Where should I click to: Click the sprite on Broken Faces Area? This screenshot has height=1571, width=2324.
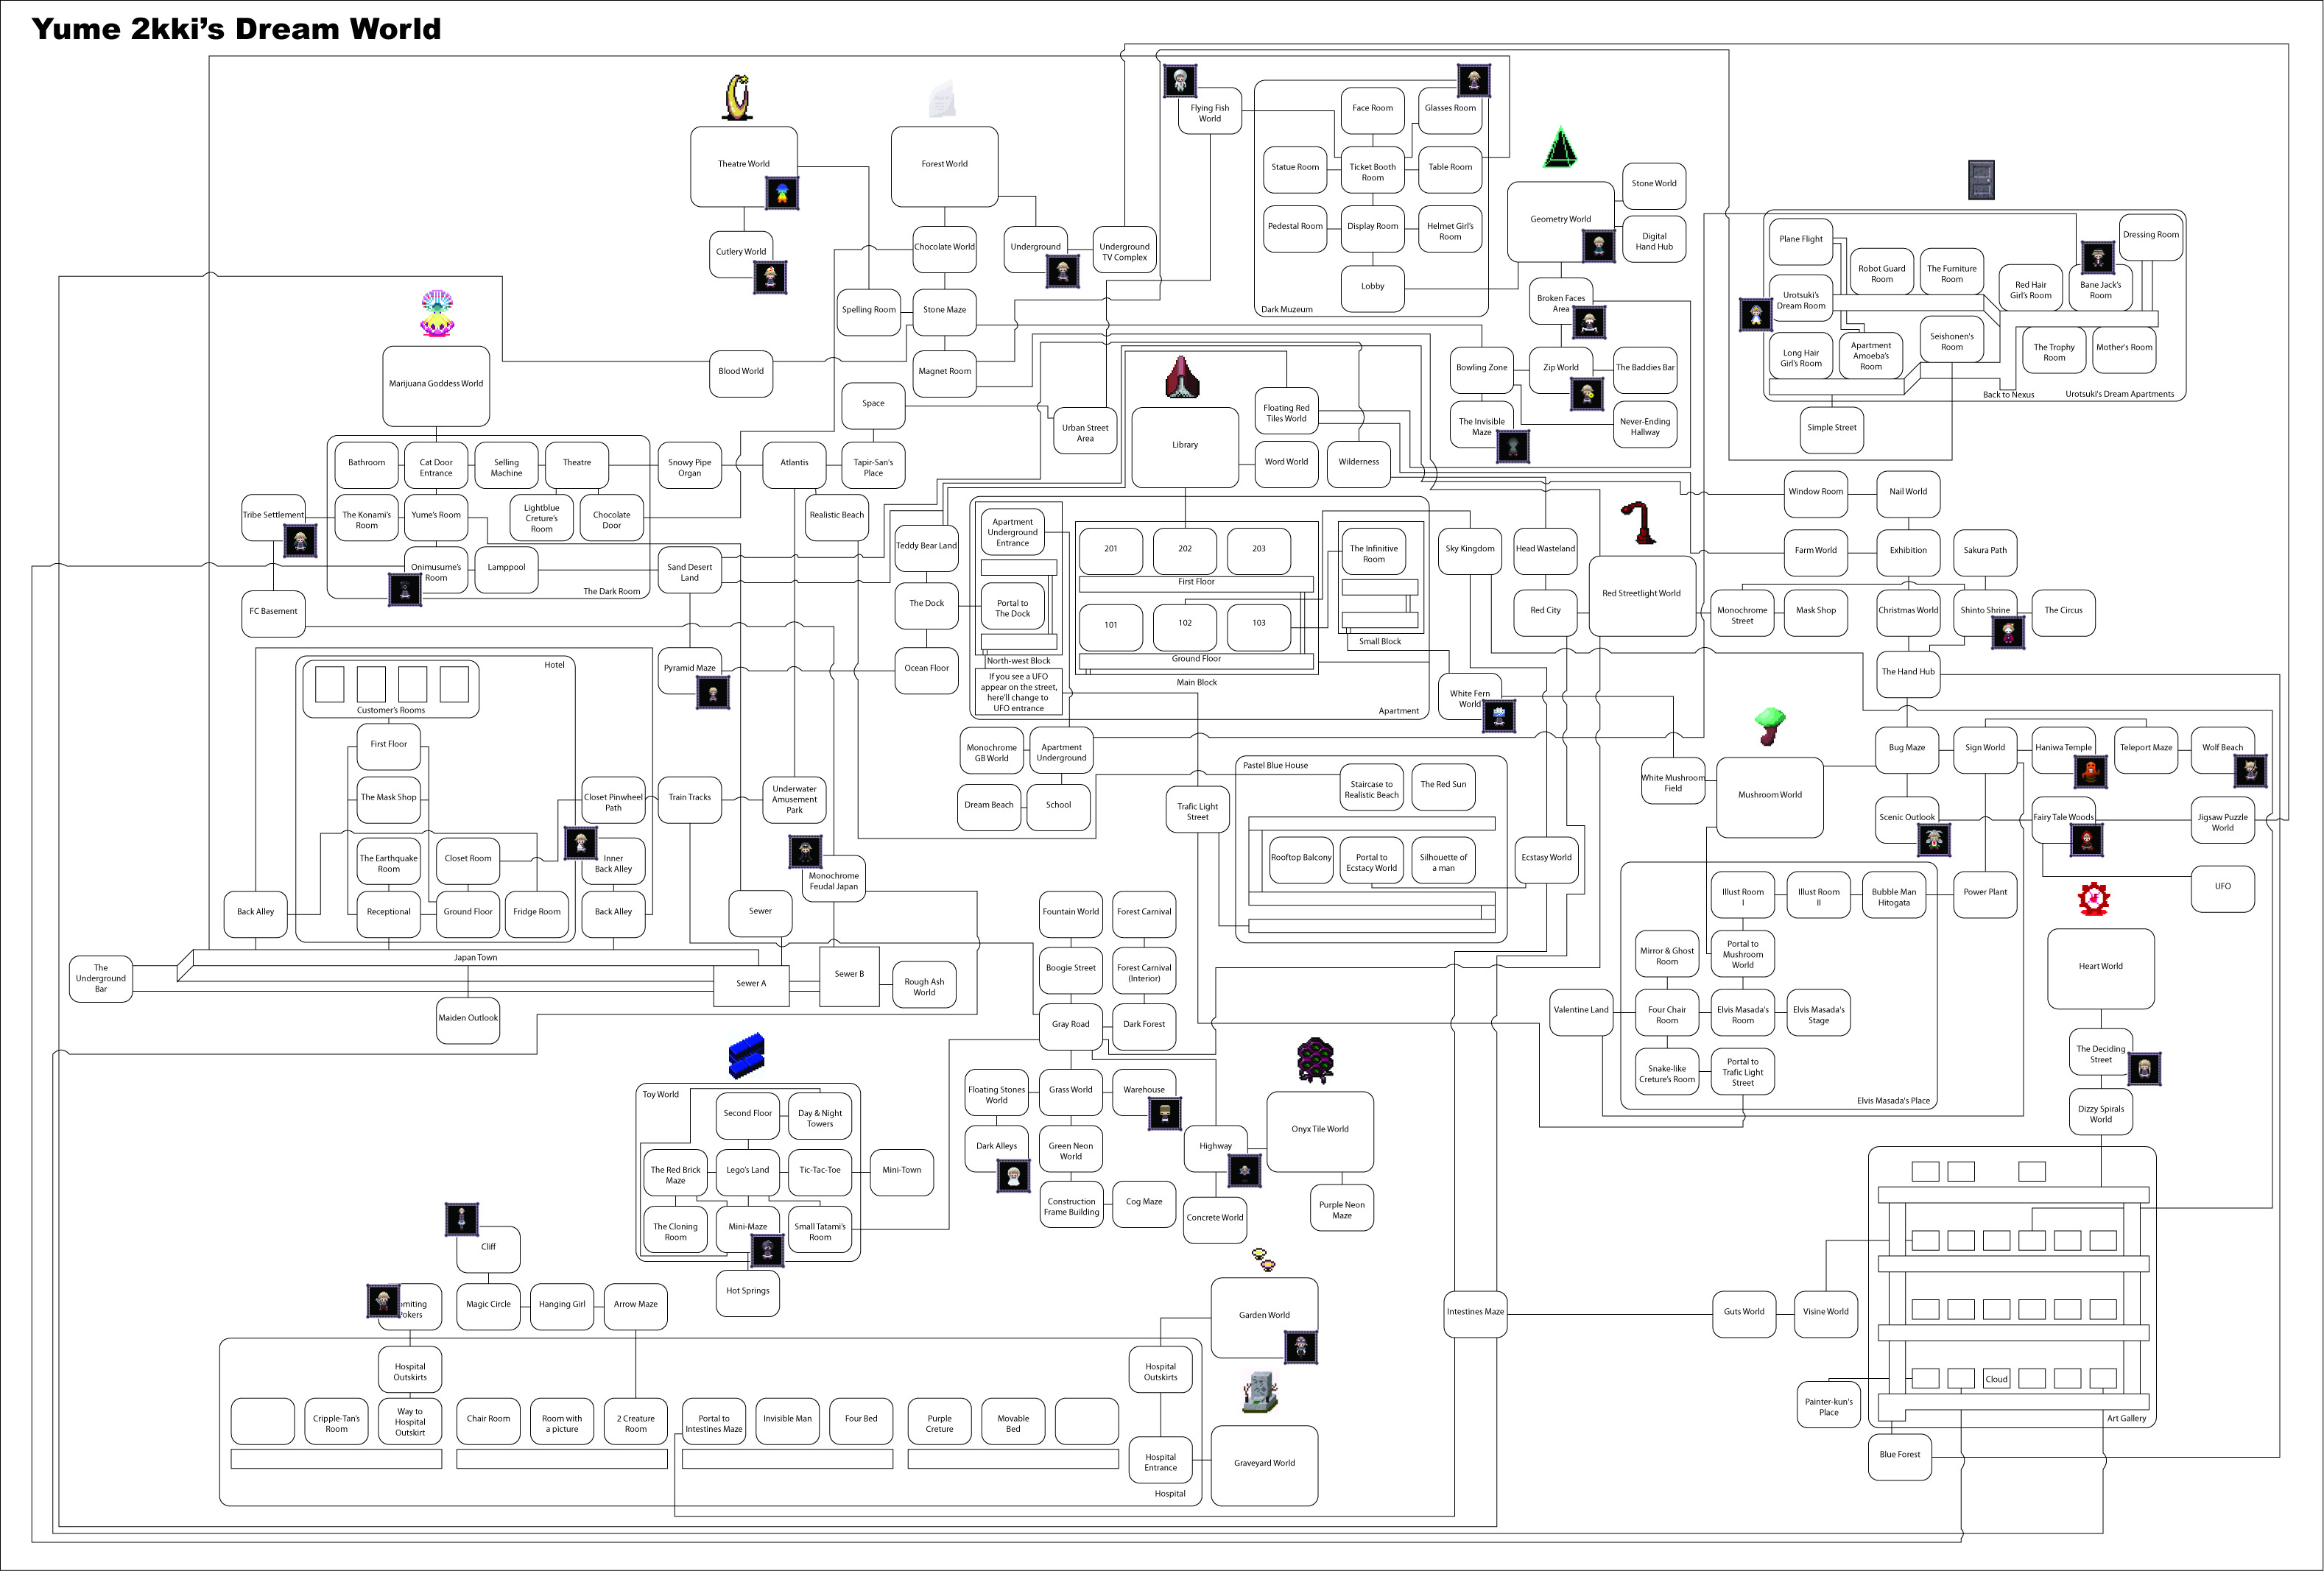point(1589,322)
